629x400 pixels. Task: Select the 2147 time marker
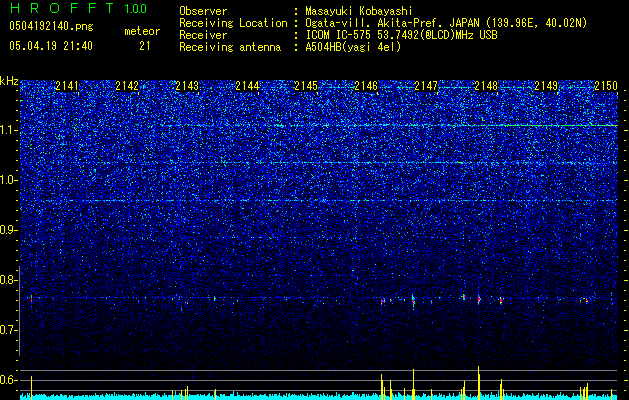426,86
